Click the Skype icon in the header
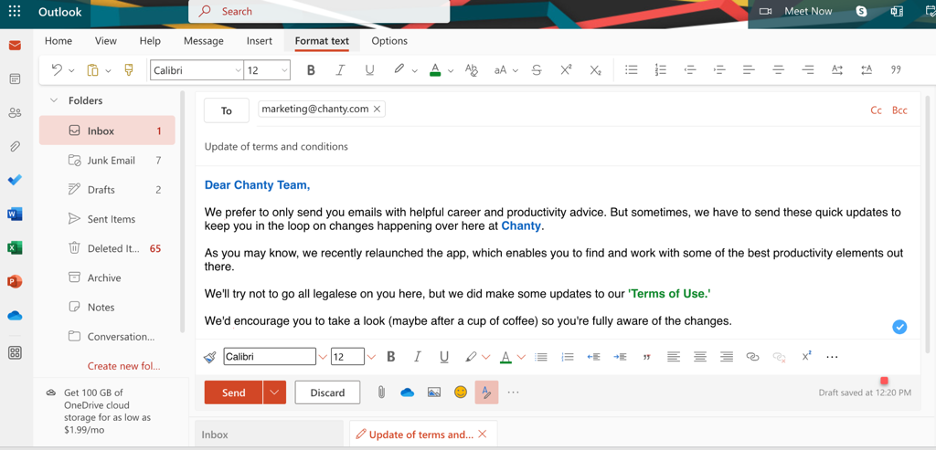The image size is (936, 450). pyautogui.click(x=861, y=11)
